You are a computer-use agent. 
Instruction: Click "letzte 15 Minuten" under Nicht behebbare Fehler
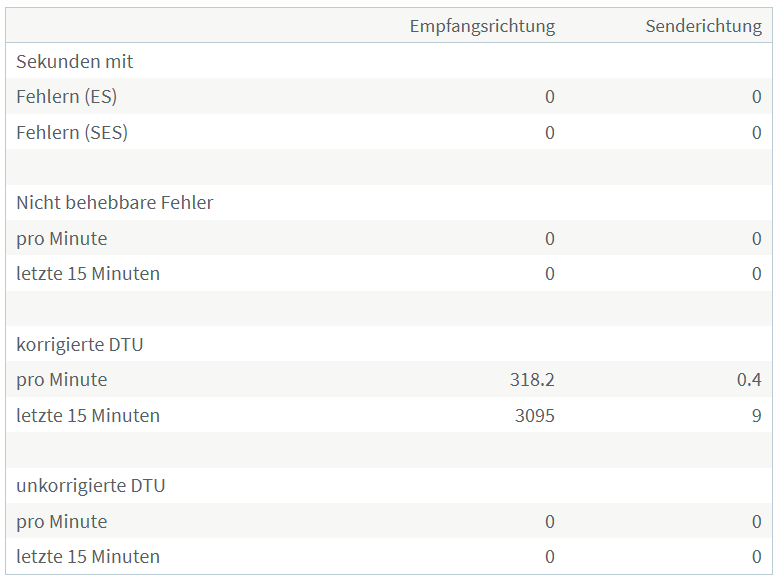pos(88,274)
